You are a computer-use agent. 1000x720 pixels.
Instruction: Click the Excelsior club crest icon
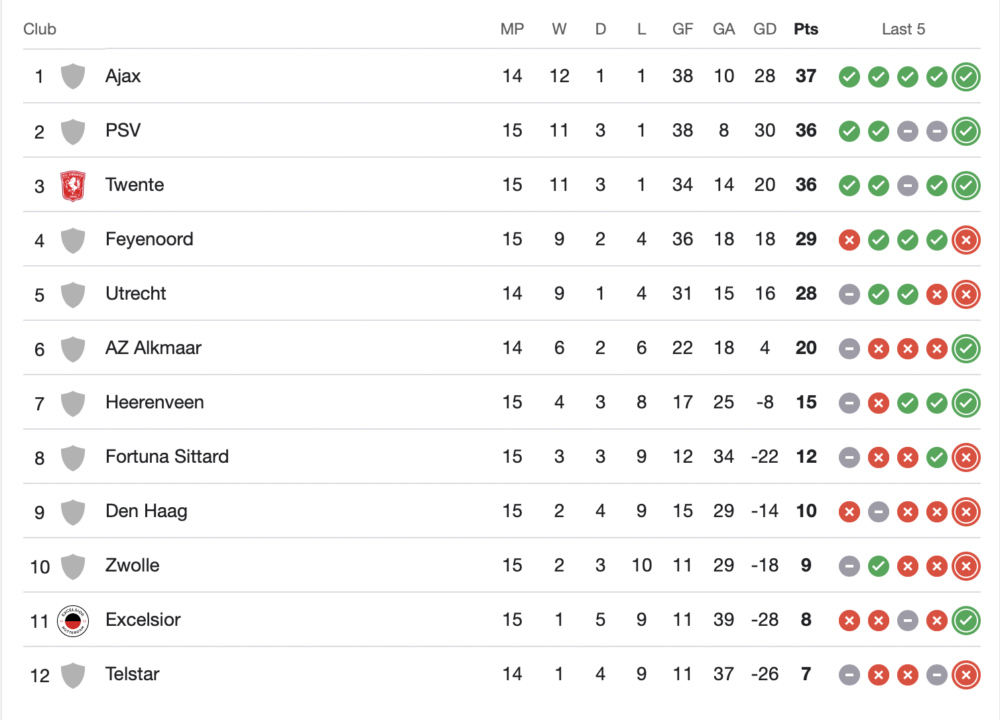tap(72, 621)
